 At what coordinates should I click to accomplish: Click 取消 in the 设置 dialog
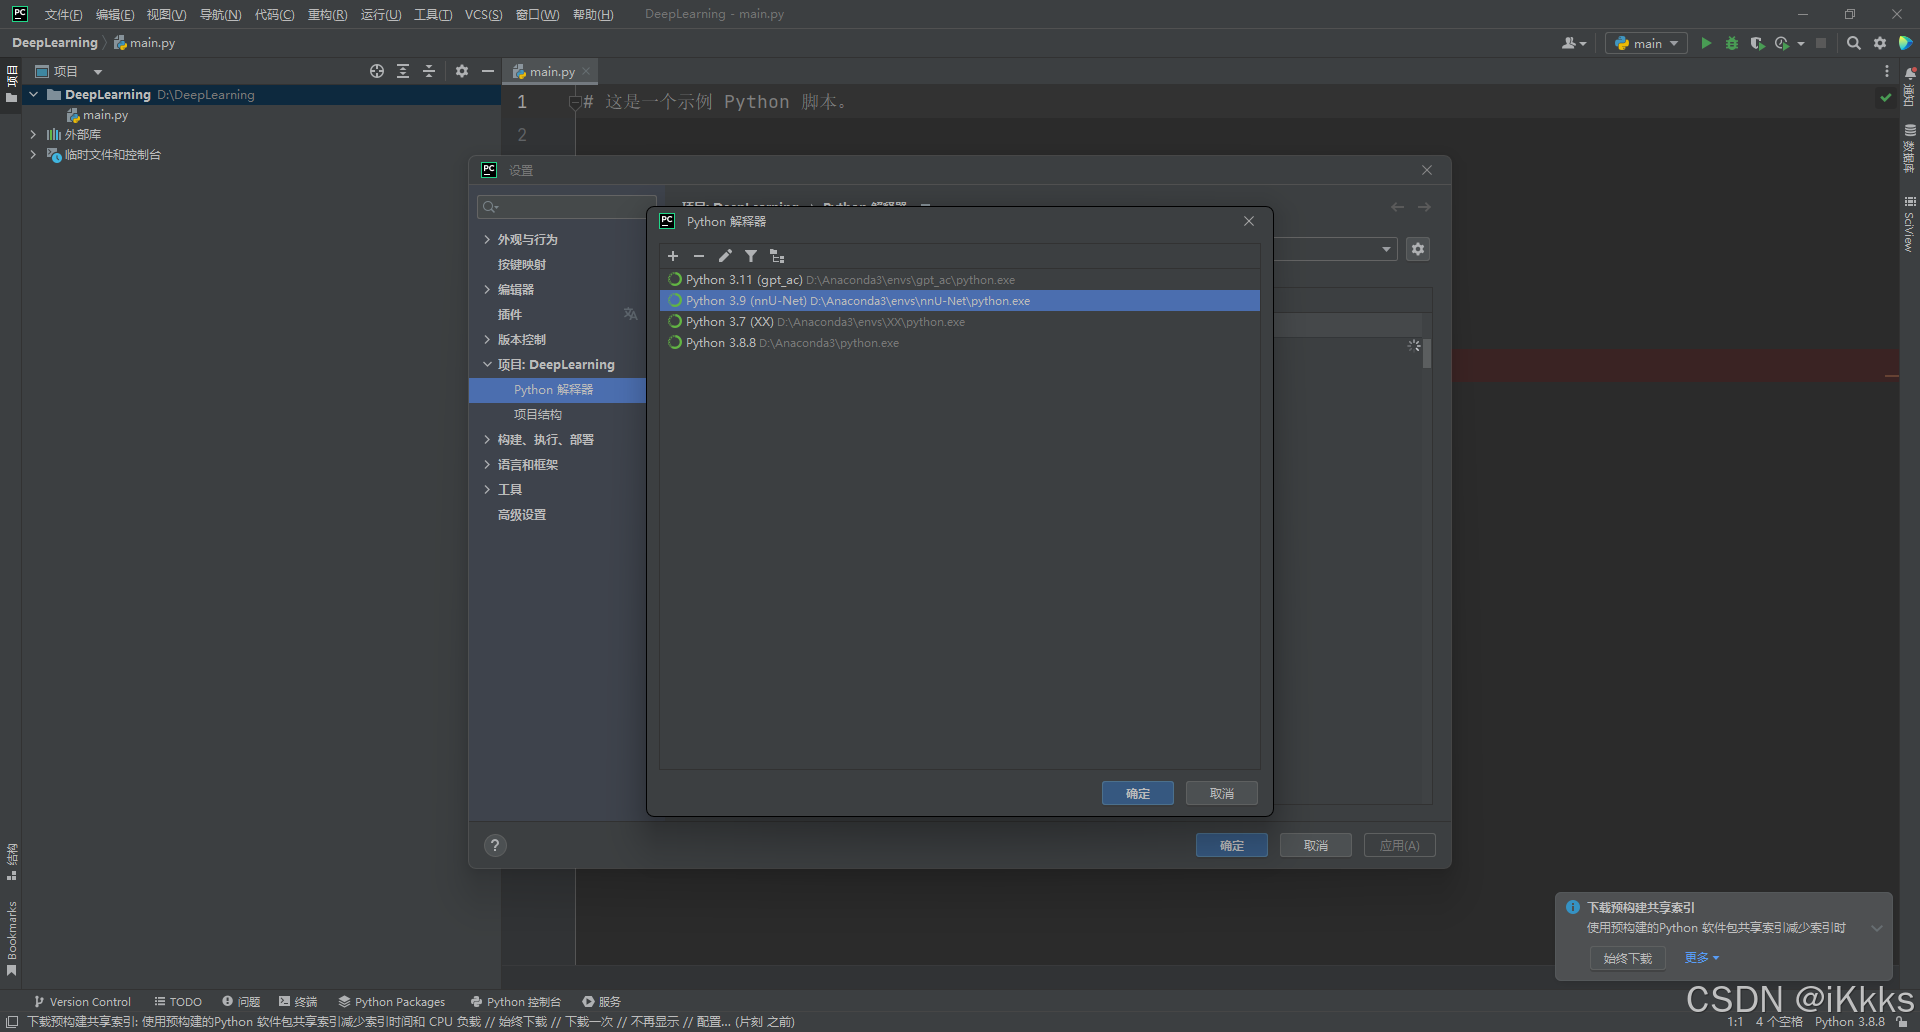(1316, 845)
